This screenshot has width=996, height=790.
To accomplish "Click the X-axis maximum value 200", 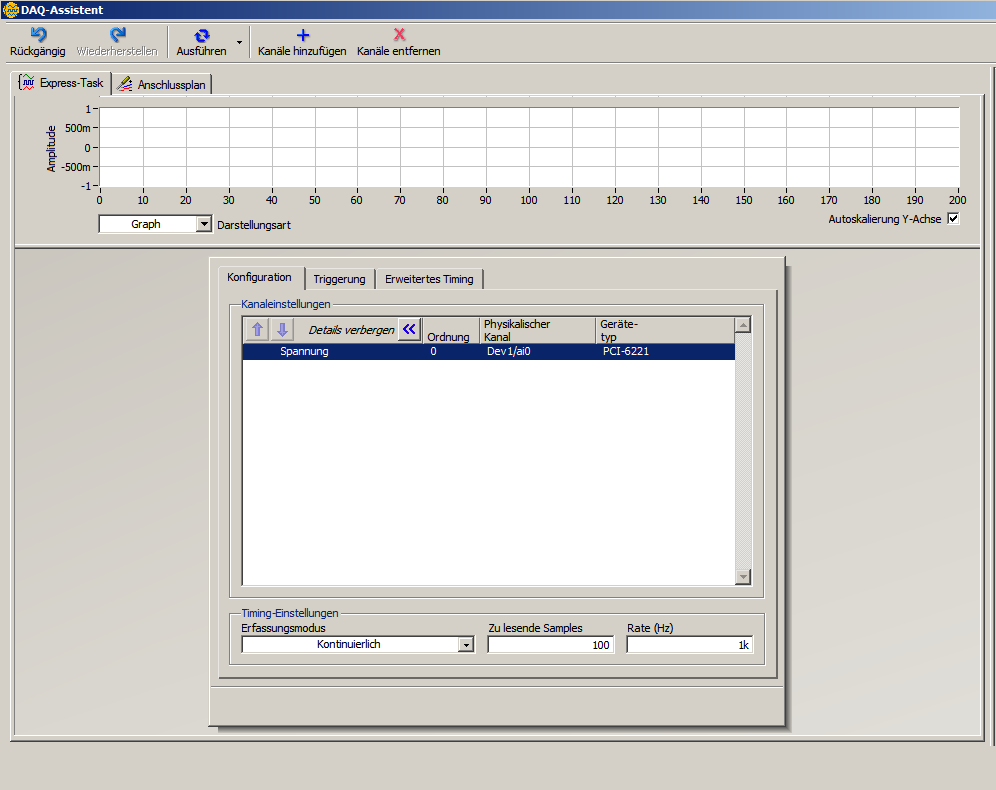I will click(x=957, y=200).
